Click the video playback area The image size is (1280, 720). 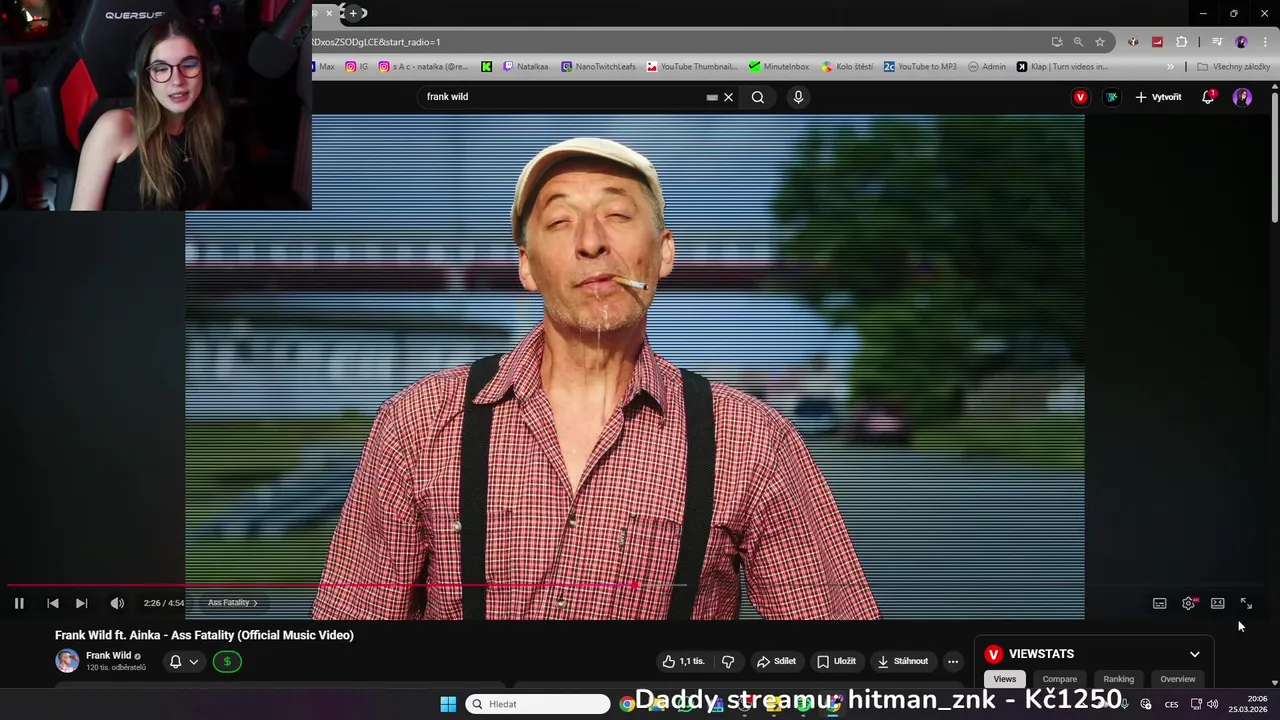pos(634,350)
